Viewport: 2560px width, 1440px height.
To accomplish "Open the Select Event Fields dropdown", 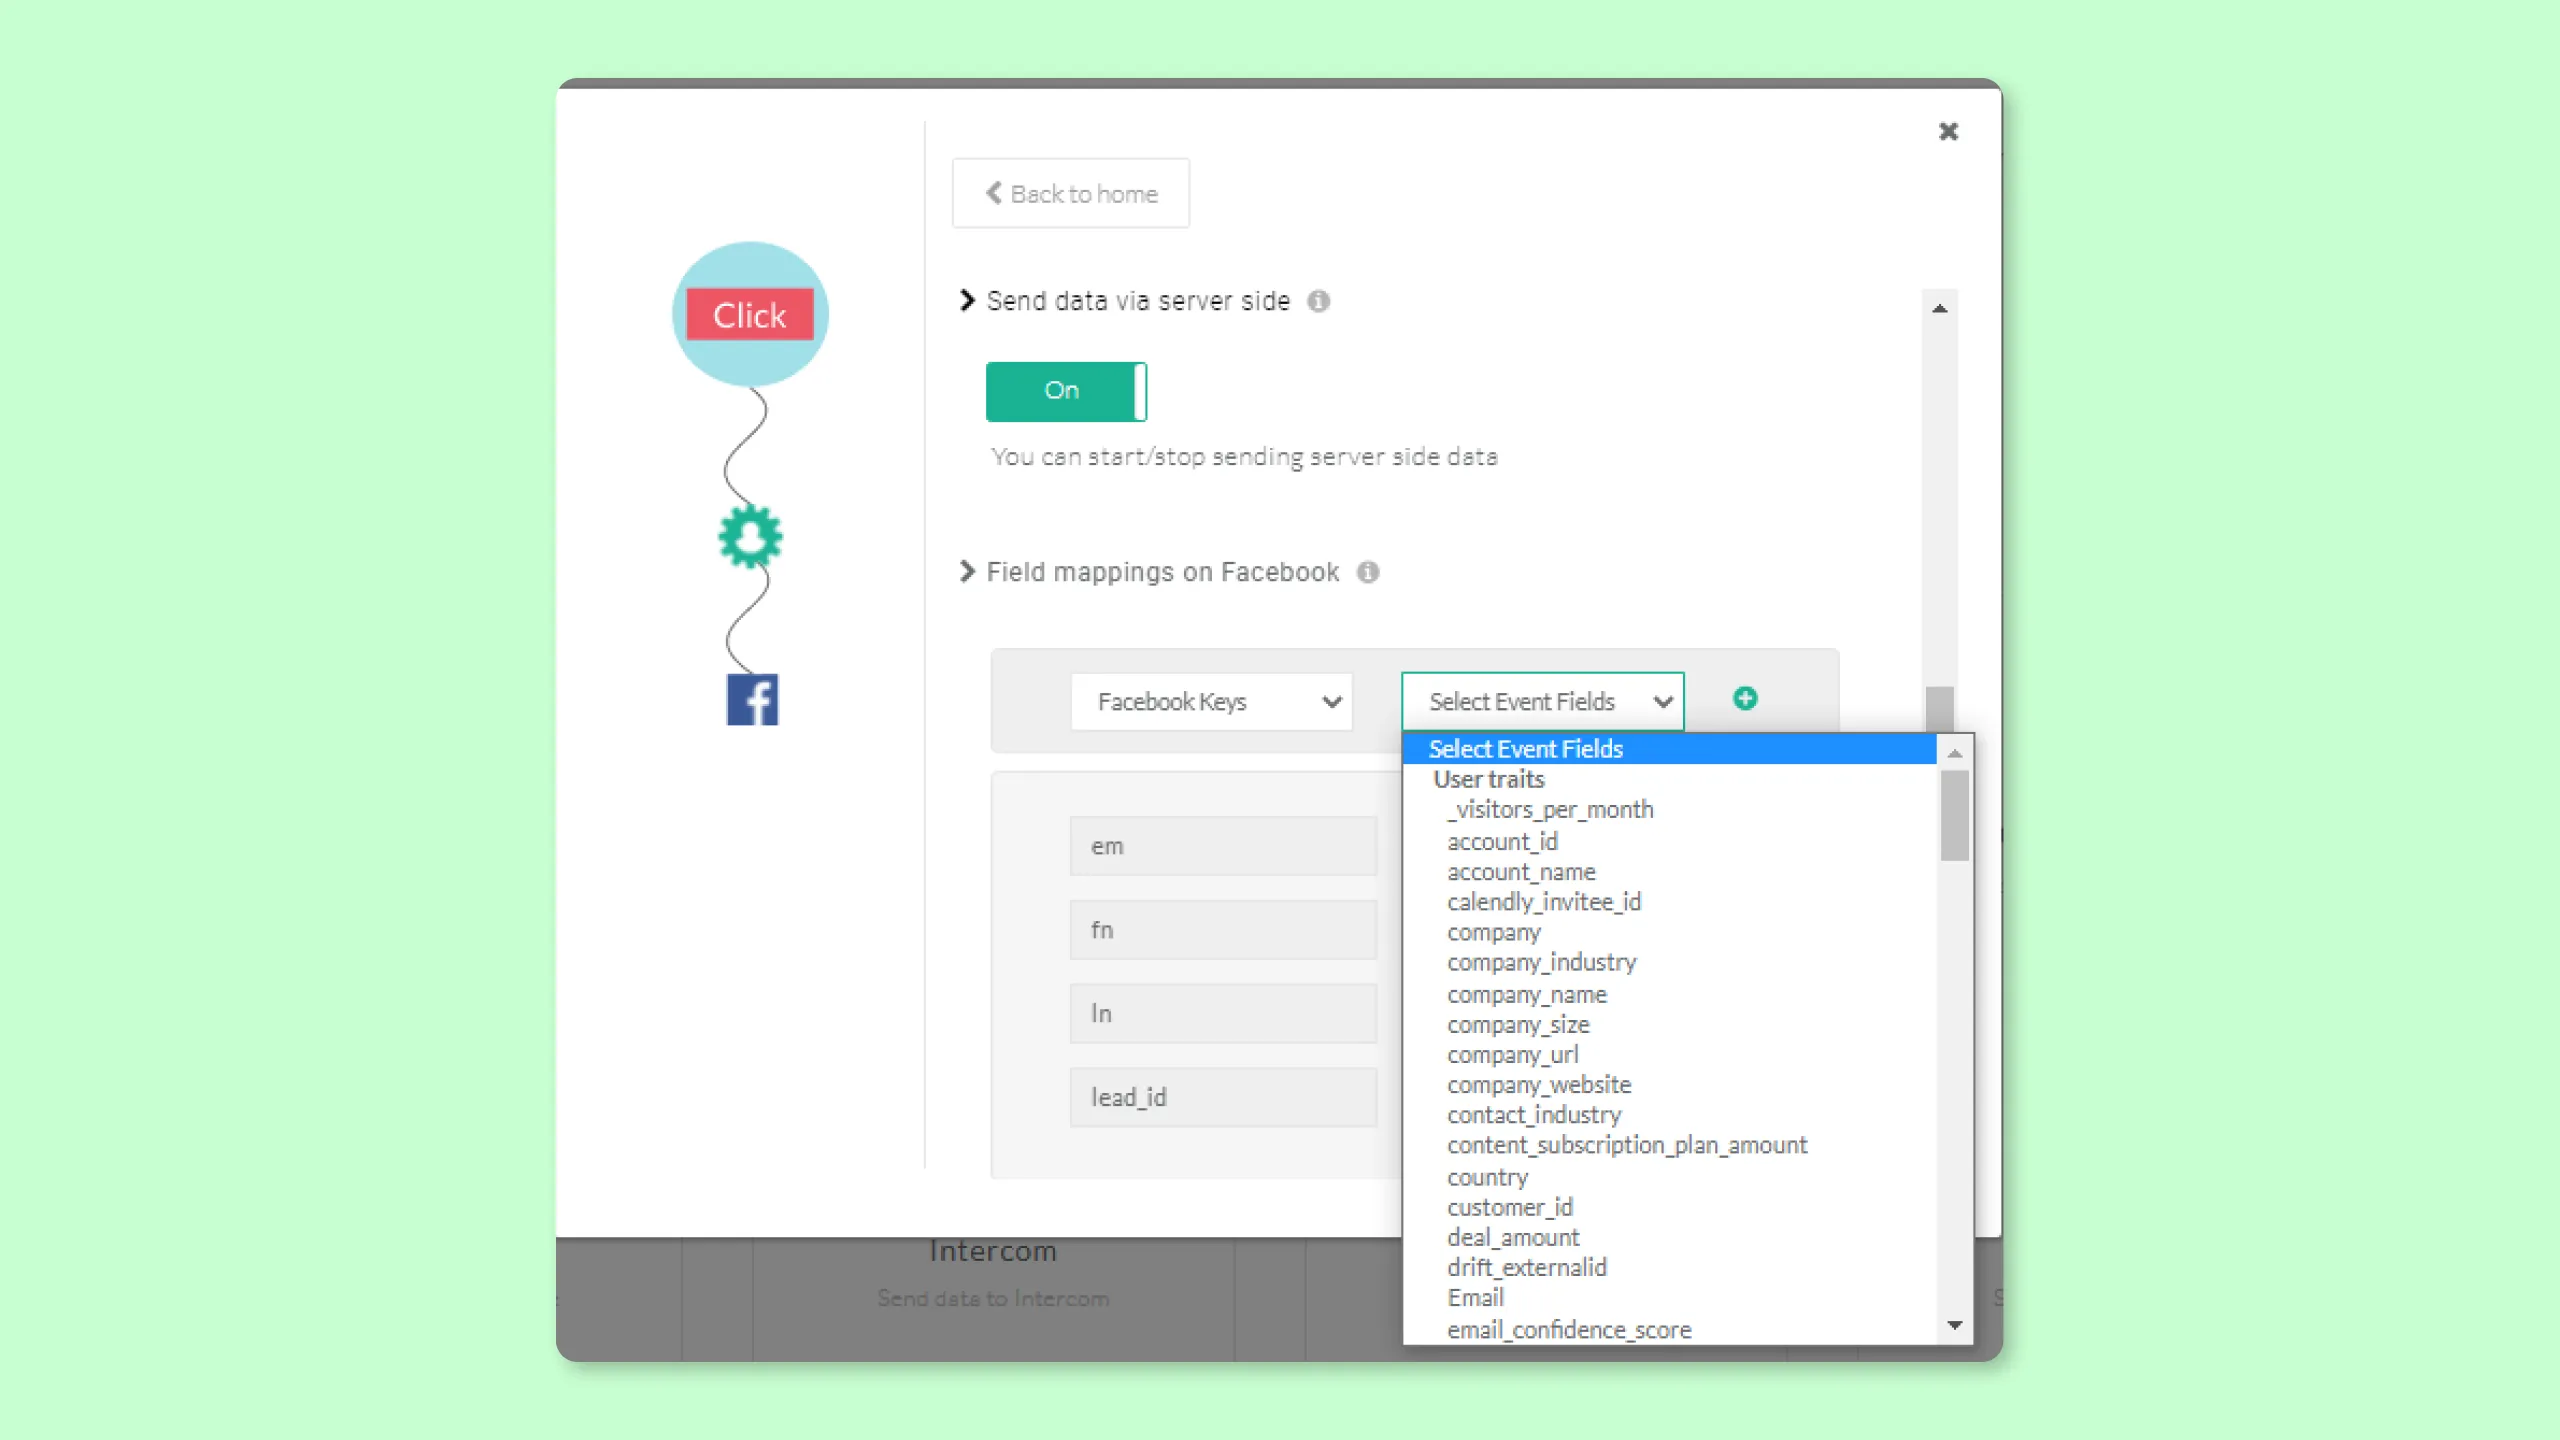I will point(1543,702).
